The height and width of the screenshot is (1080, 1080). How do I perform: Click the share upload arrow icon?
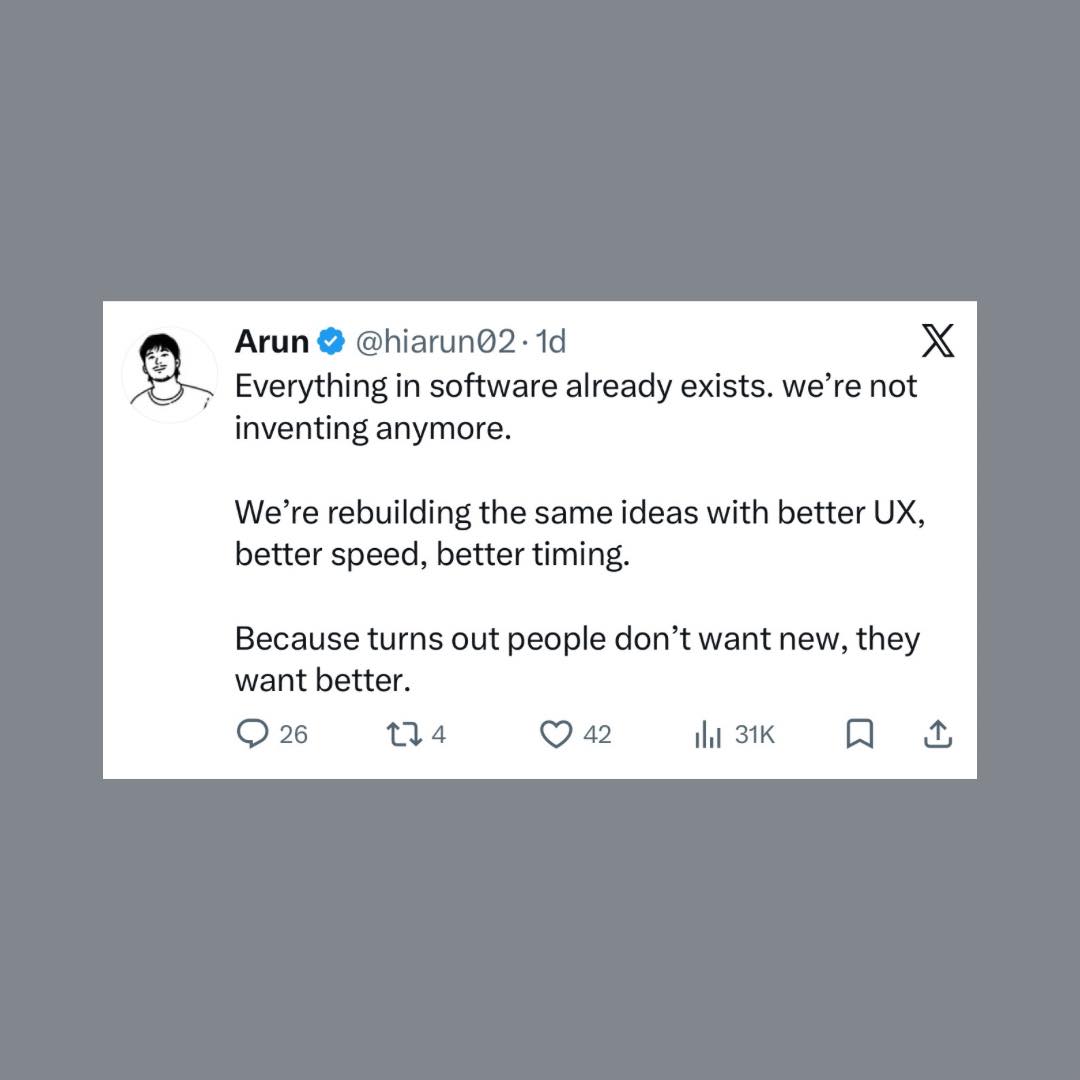936,735
